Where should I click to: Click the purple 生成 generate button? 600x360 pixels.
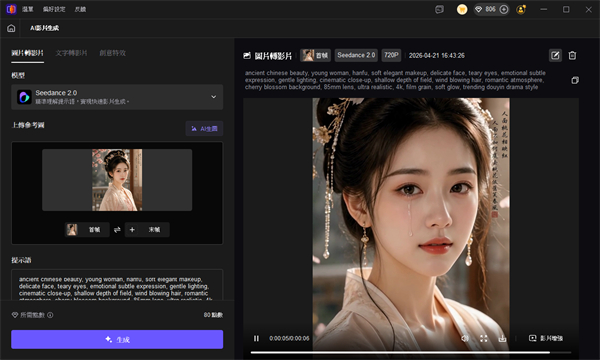tap(117, 339)
